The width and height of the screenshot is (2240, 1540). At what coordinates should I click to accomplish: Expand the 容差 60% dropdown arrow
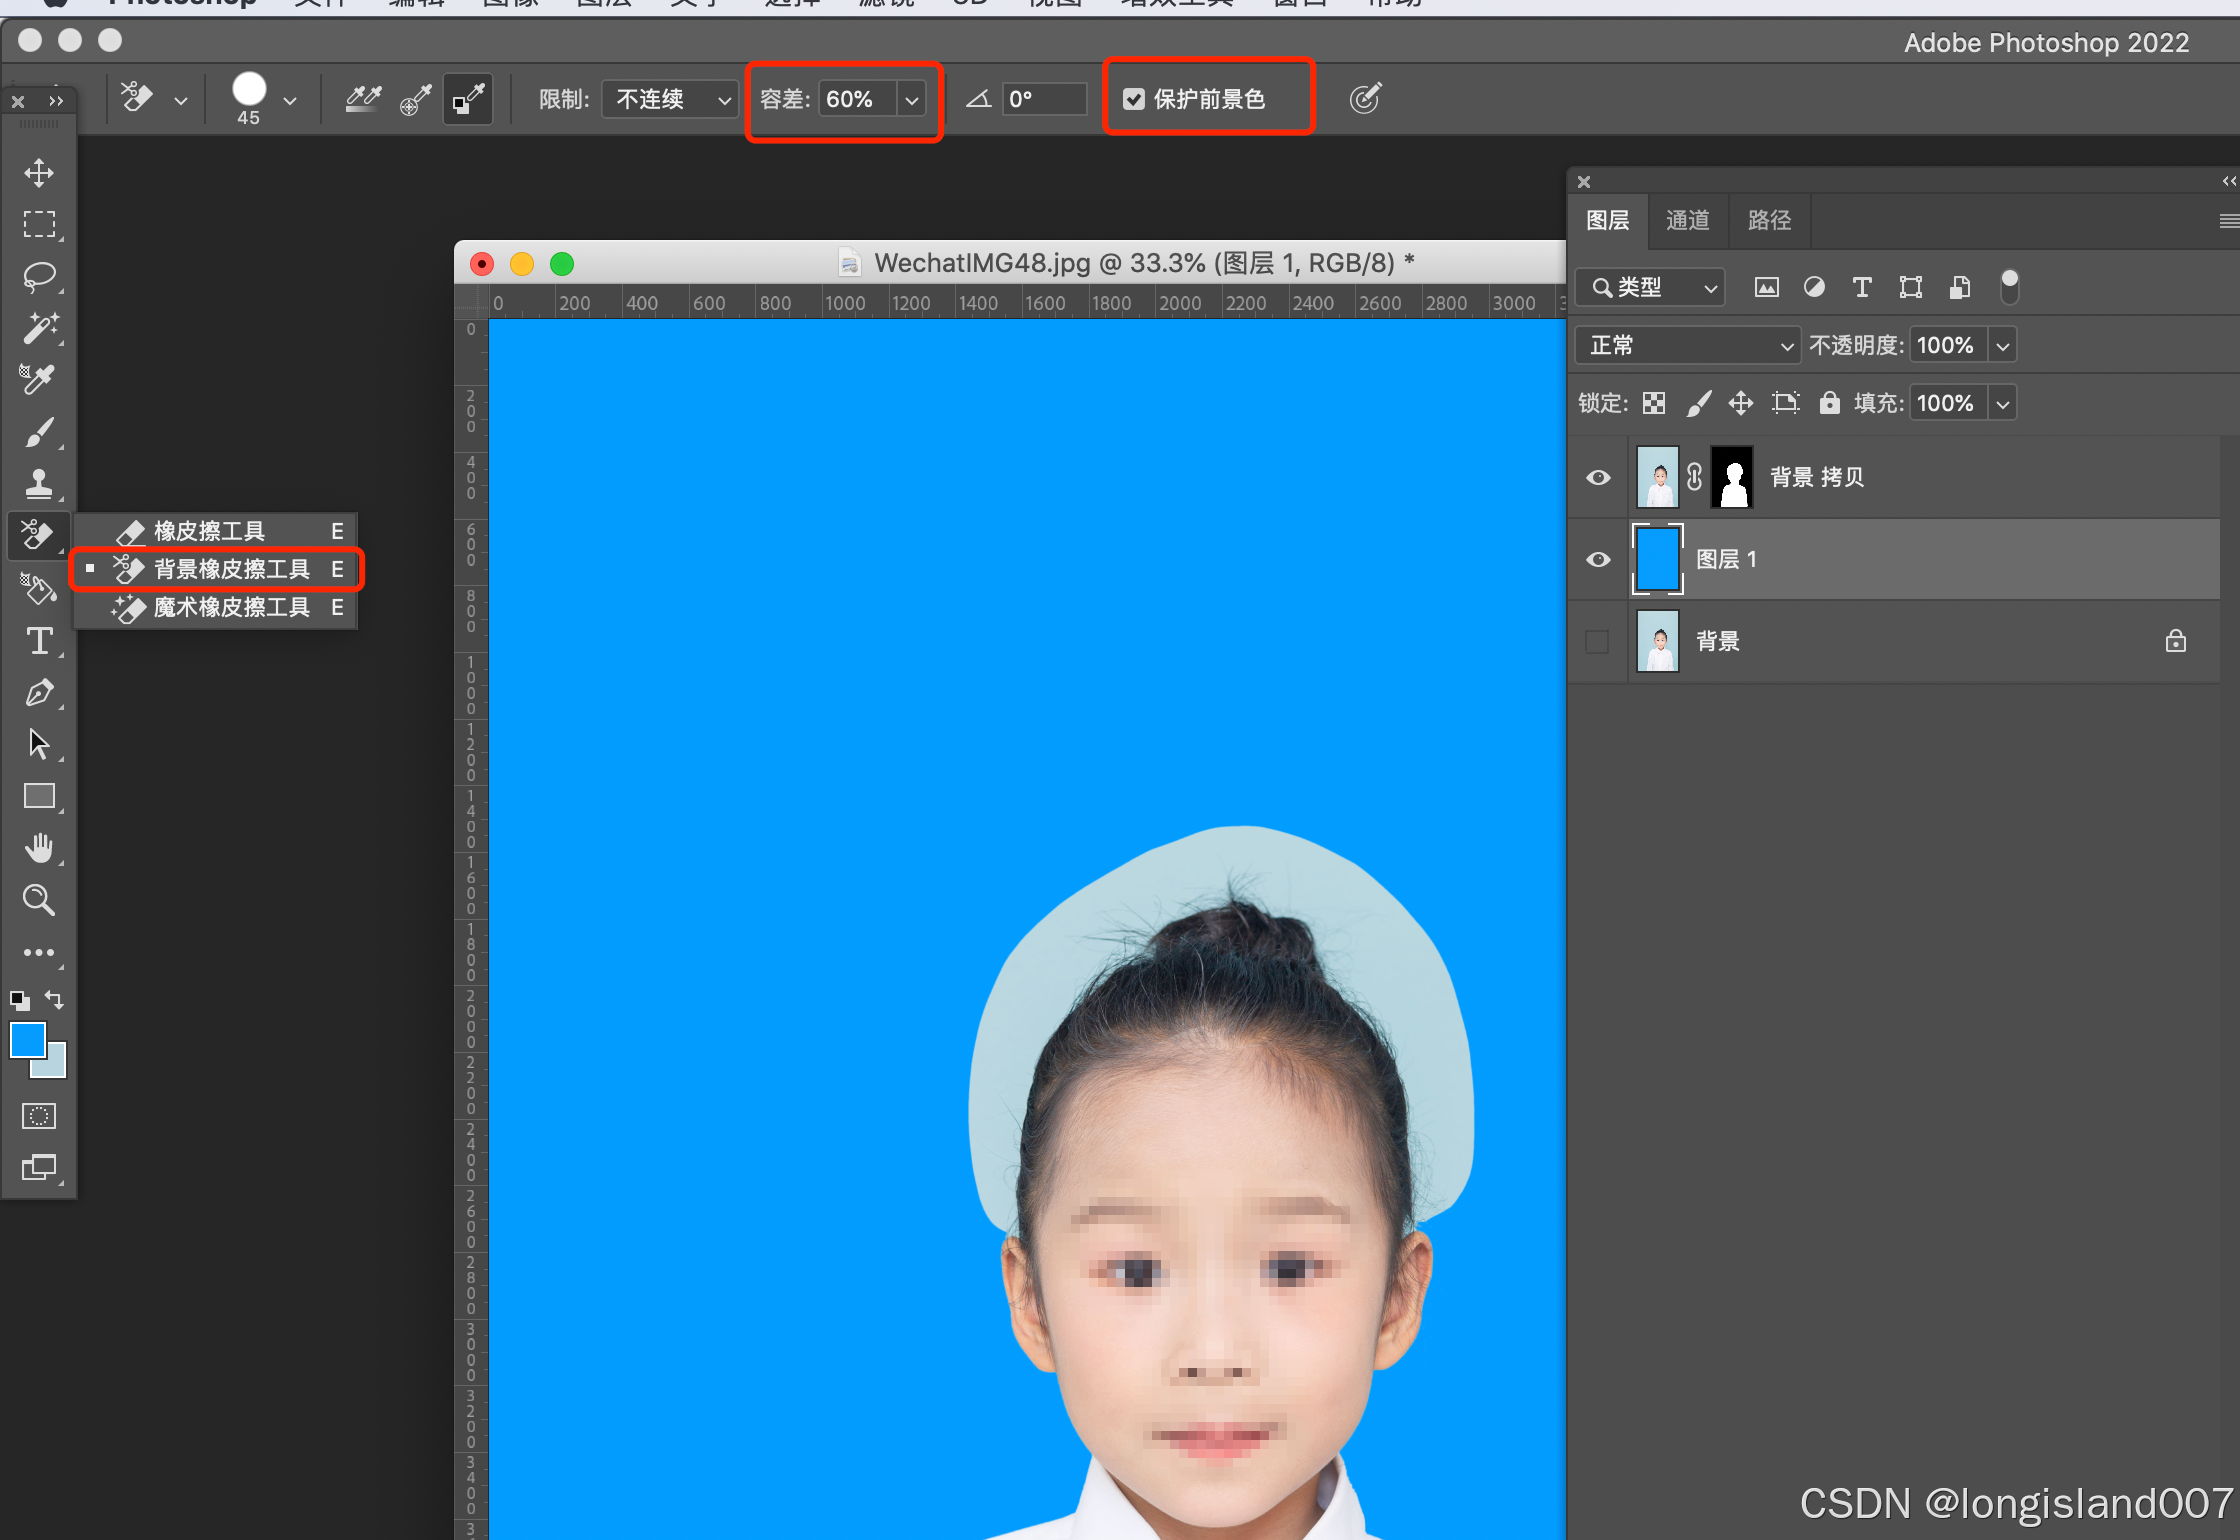[911, 99]
